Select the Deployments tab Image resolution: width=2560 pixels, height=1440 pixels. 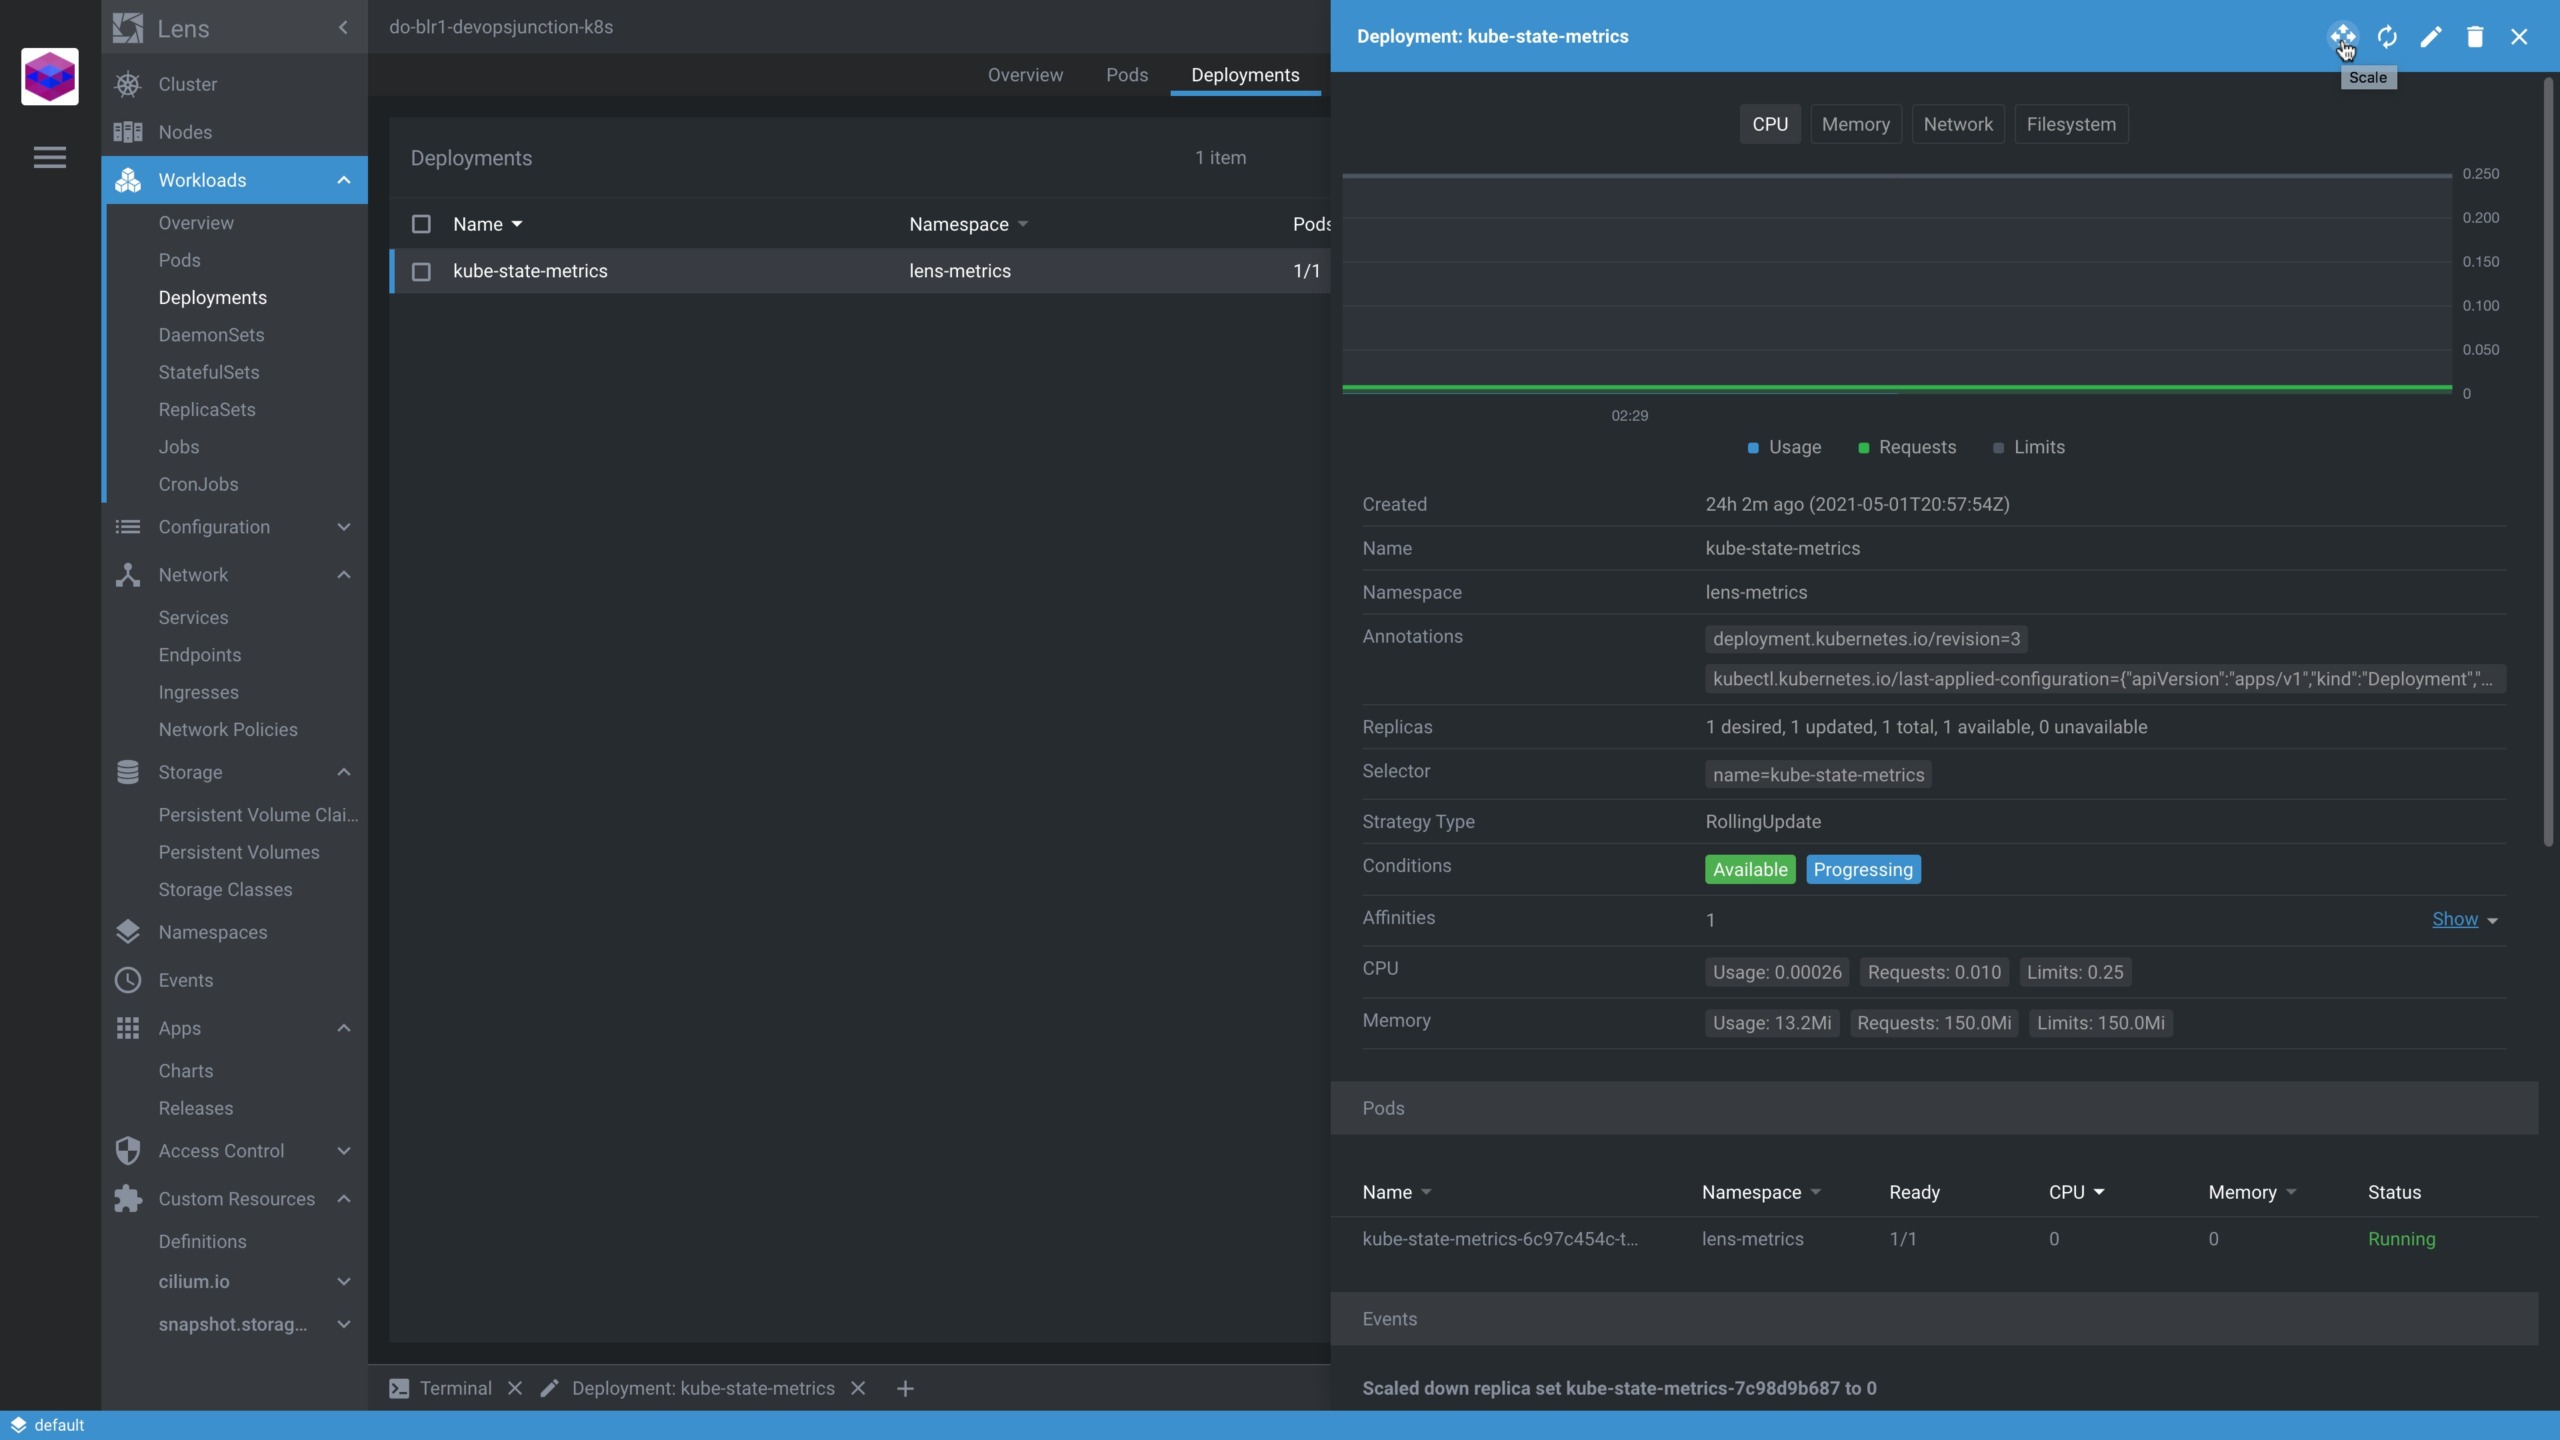pyautogui.click(x=1245, y=75)
